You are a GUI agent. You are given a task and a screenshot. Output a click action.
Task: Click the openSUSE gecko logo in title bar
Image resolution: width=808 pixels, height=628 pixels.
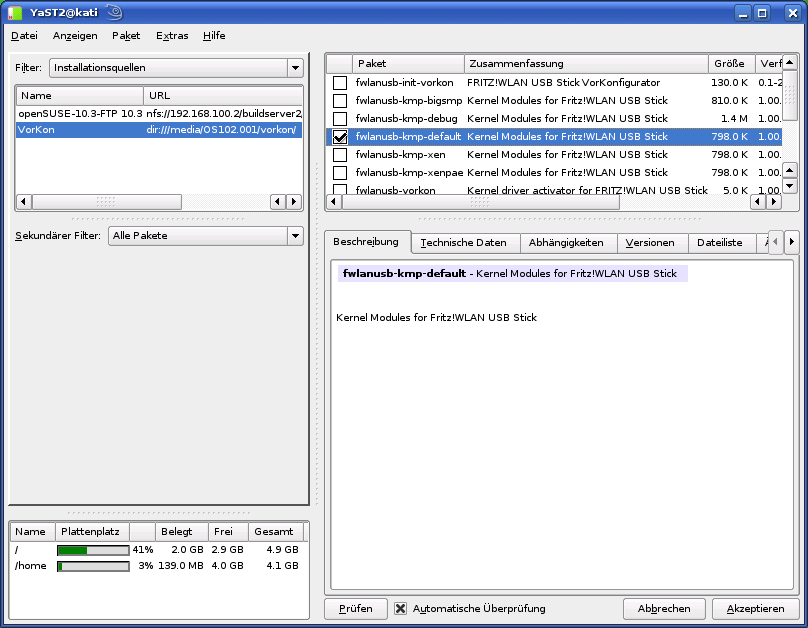pos(114,12)
